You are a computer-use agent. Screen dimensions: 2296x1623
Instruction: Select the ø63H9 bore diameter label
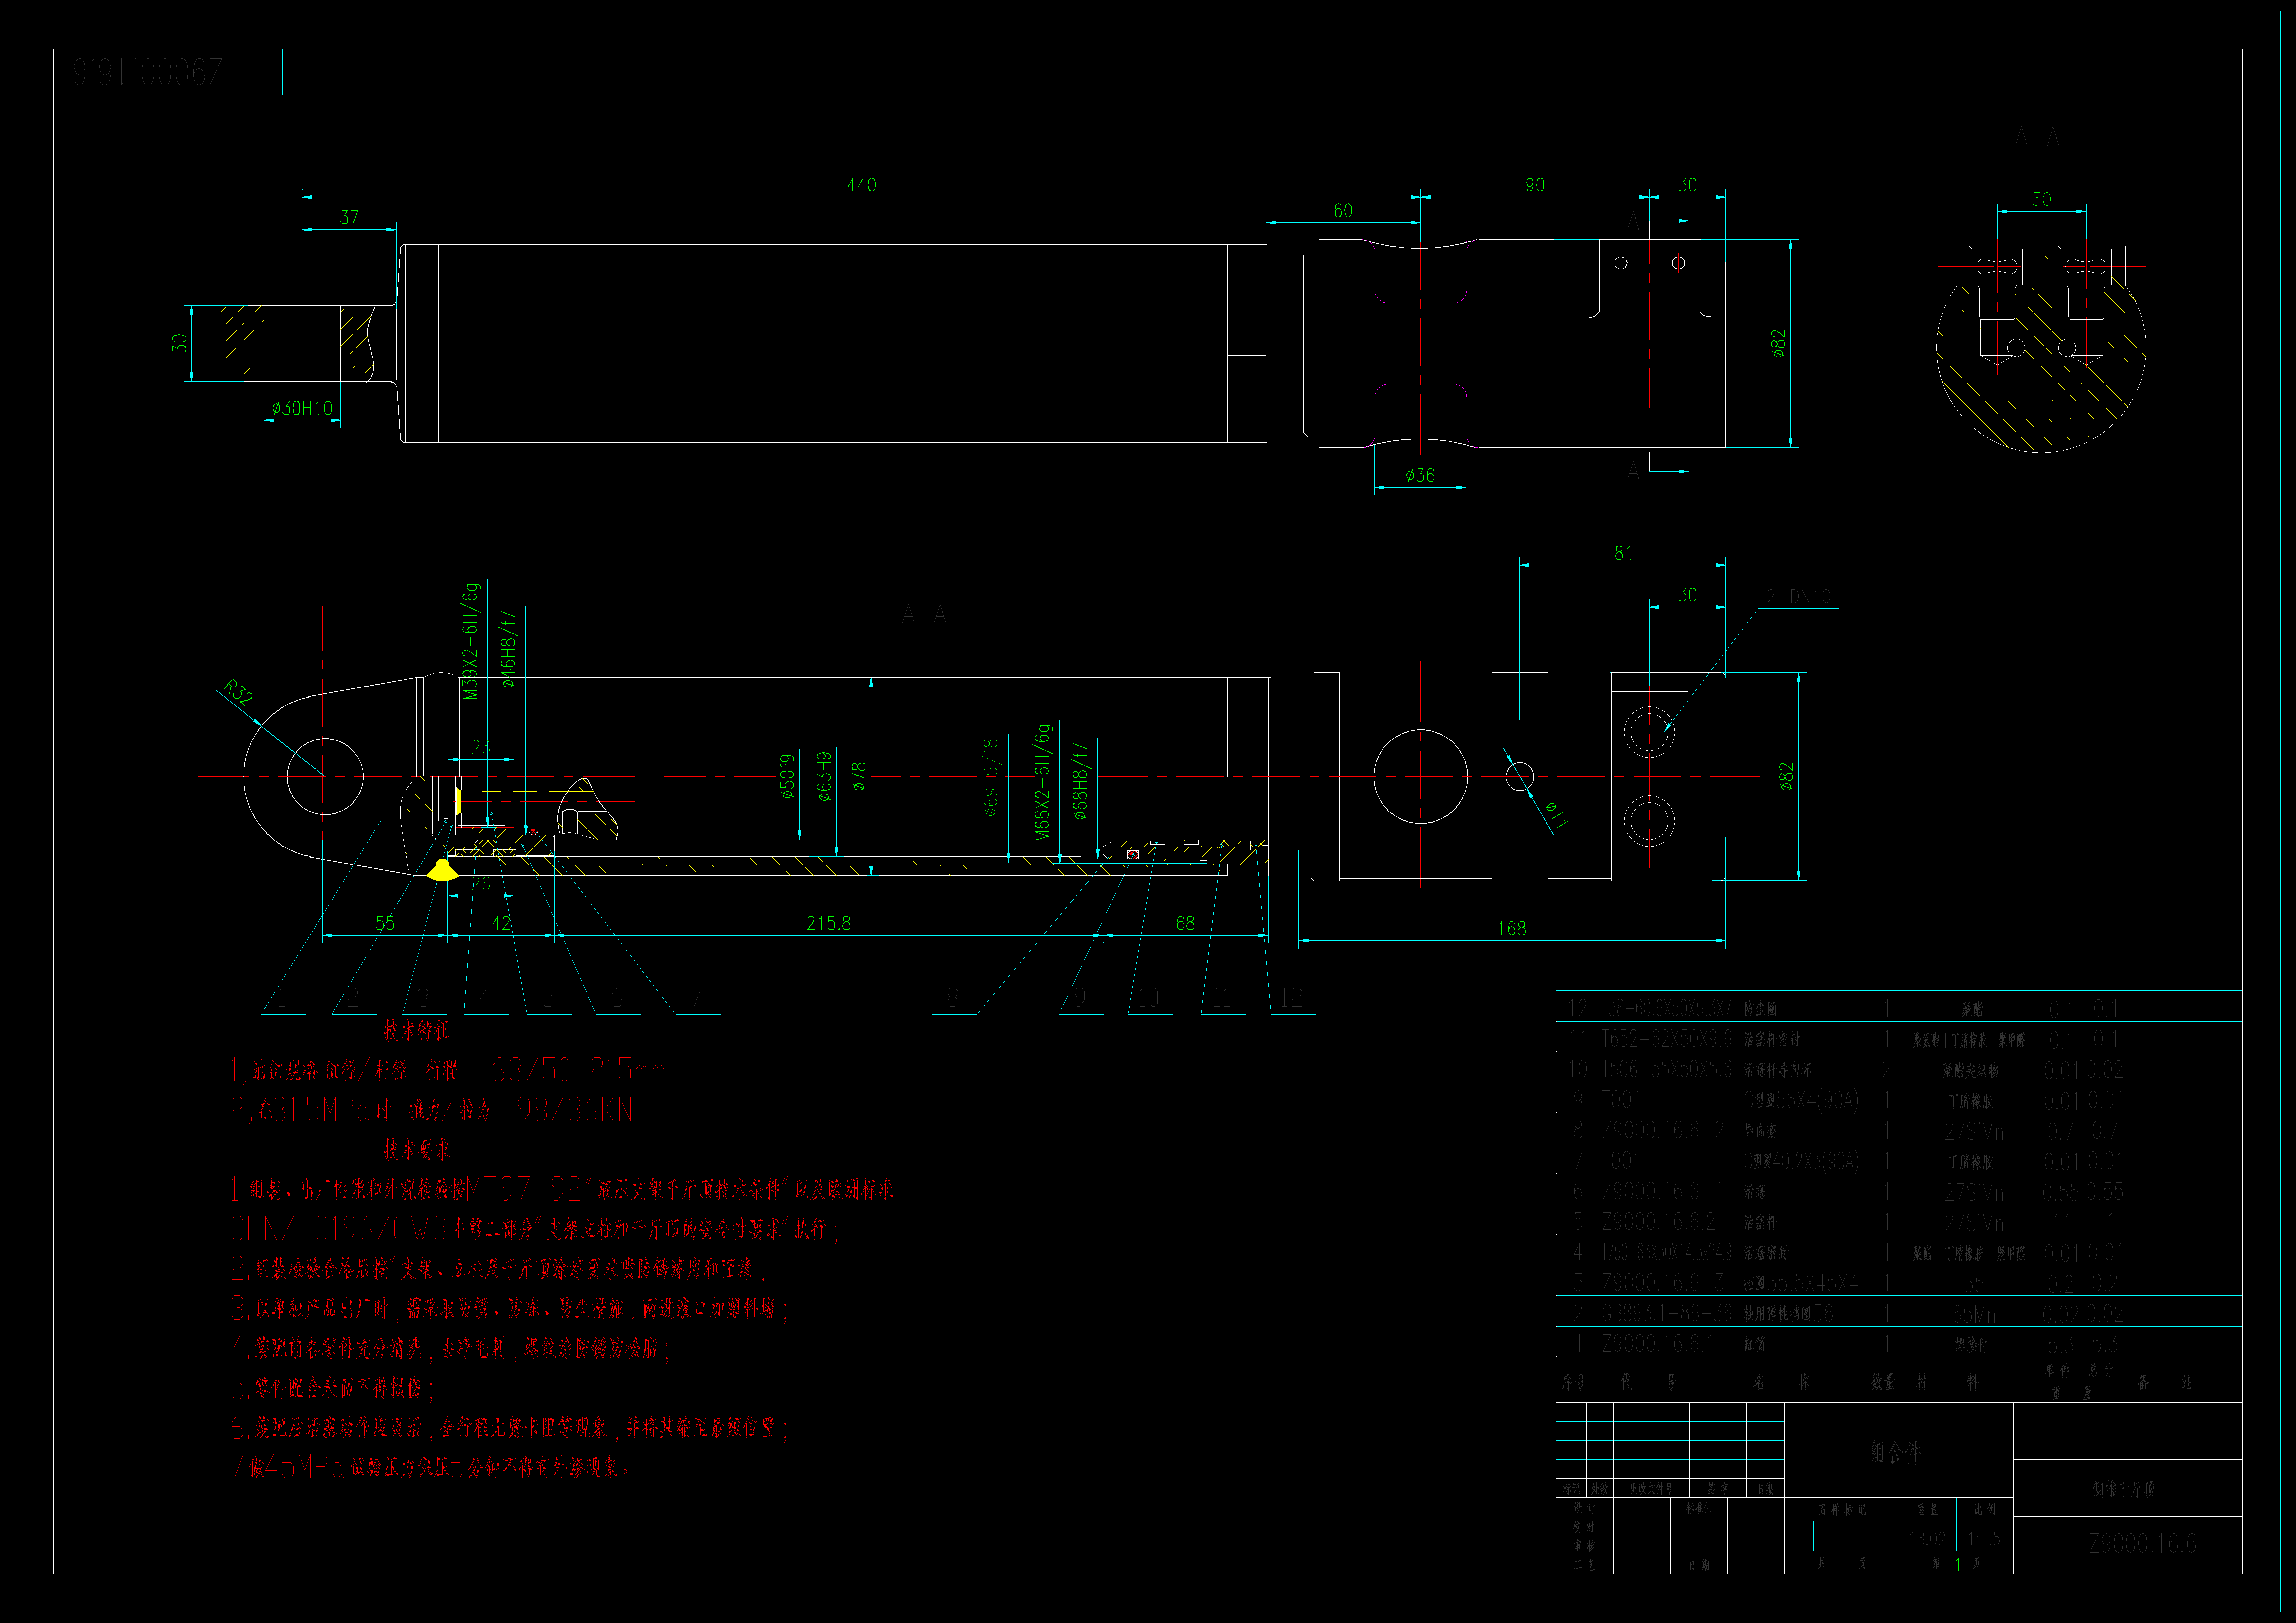tap(824, 776)
